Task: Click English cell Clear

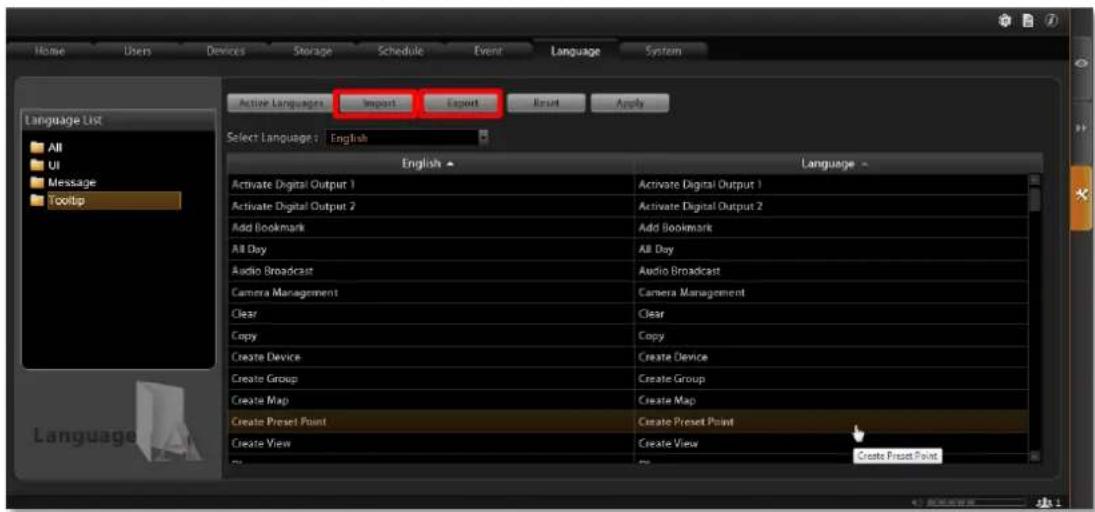Action: click(430, 314)
